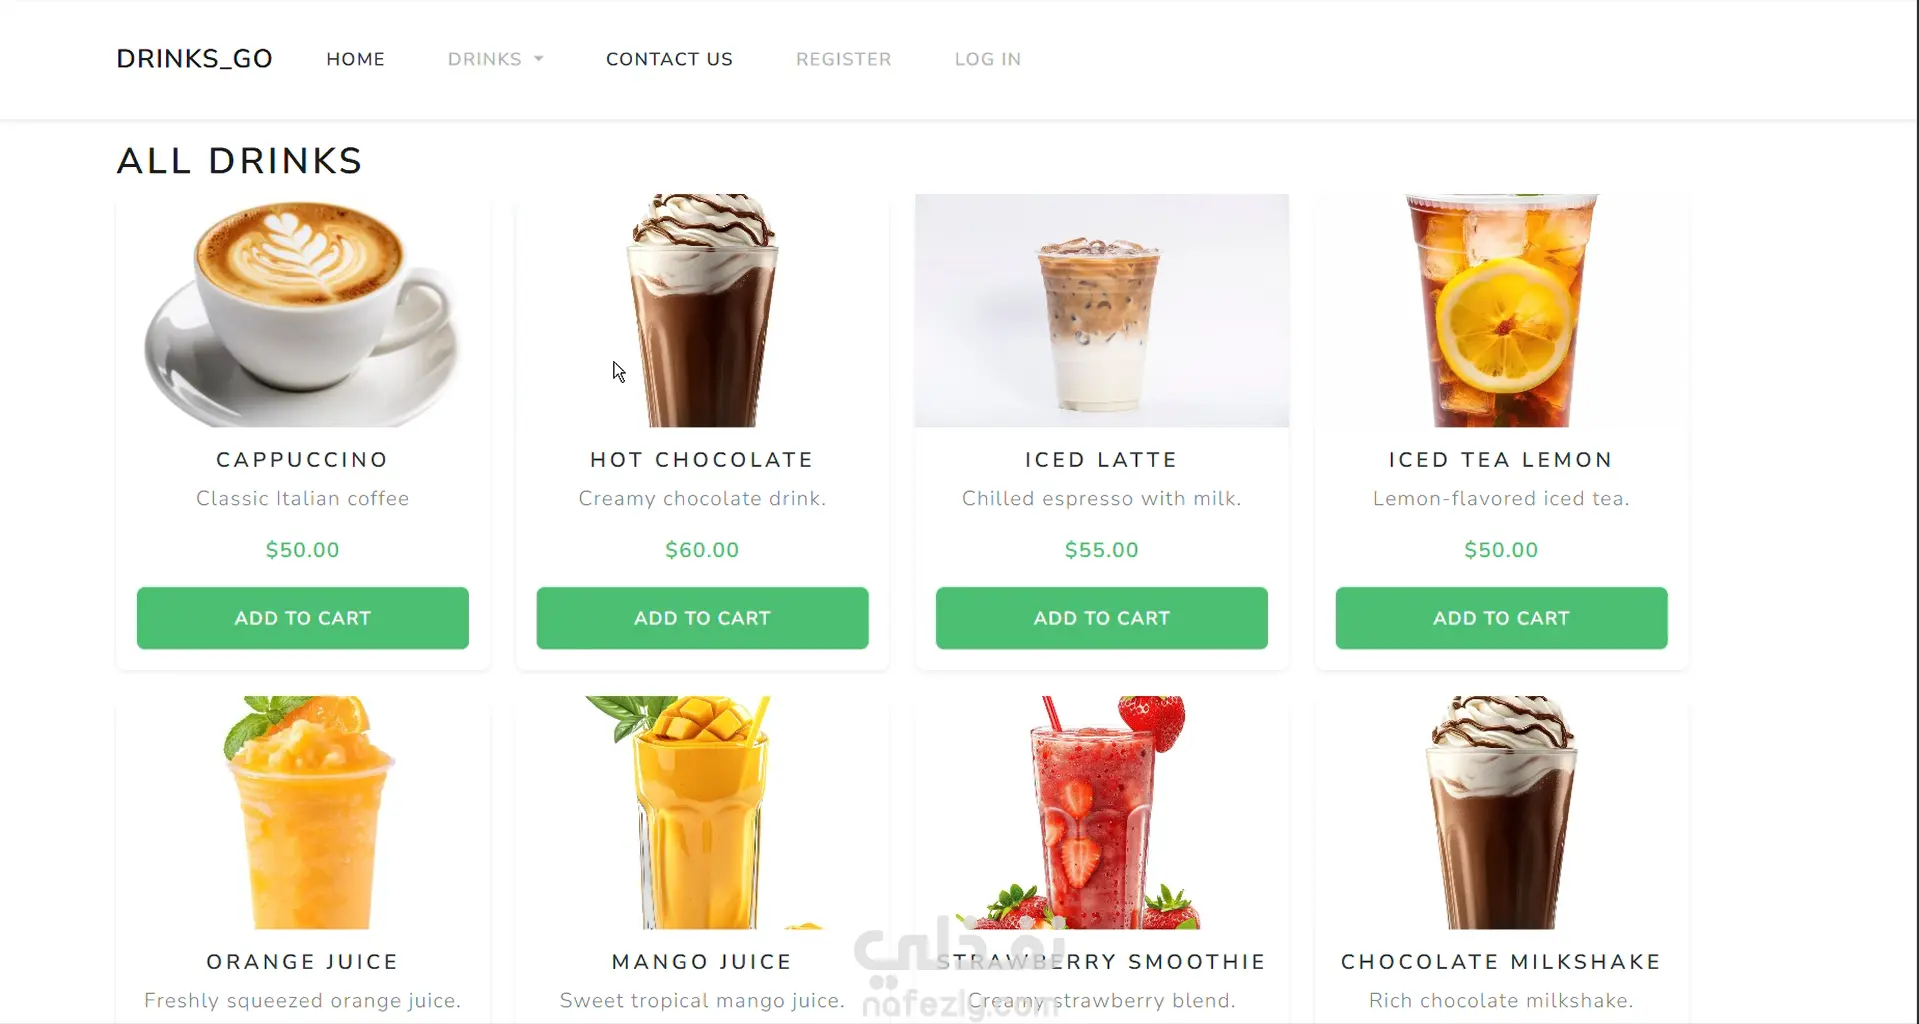Click the Mango Juice product image

pyautogui.click(x=702, y=813)
